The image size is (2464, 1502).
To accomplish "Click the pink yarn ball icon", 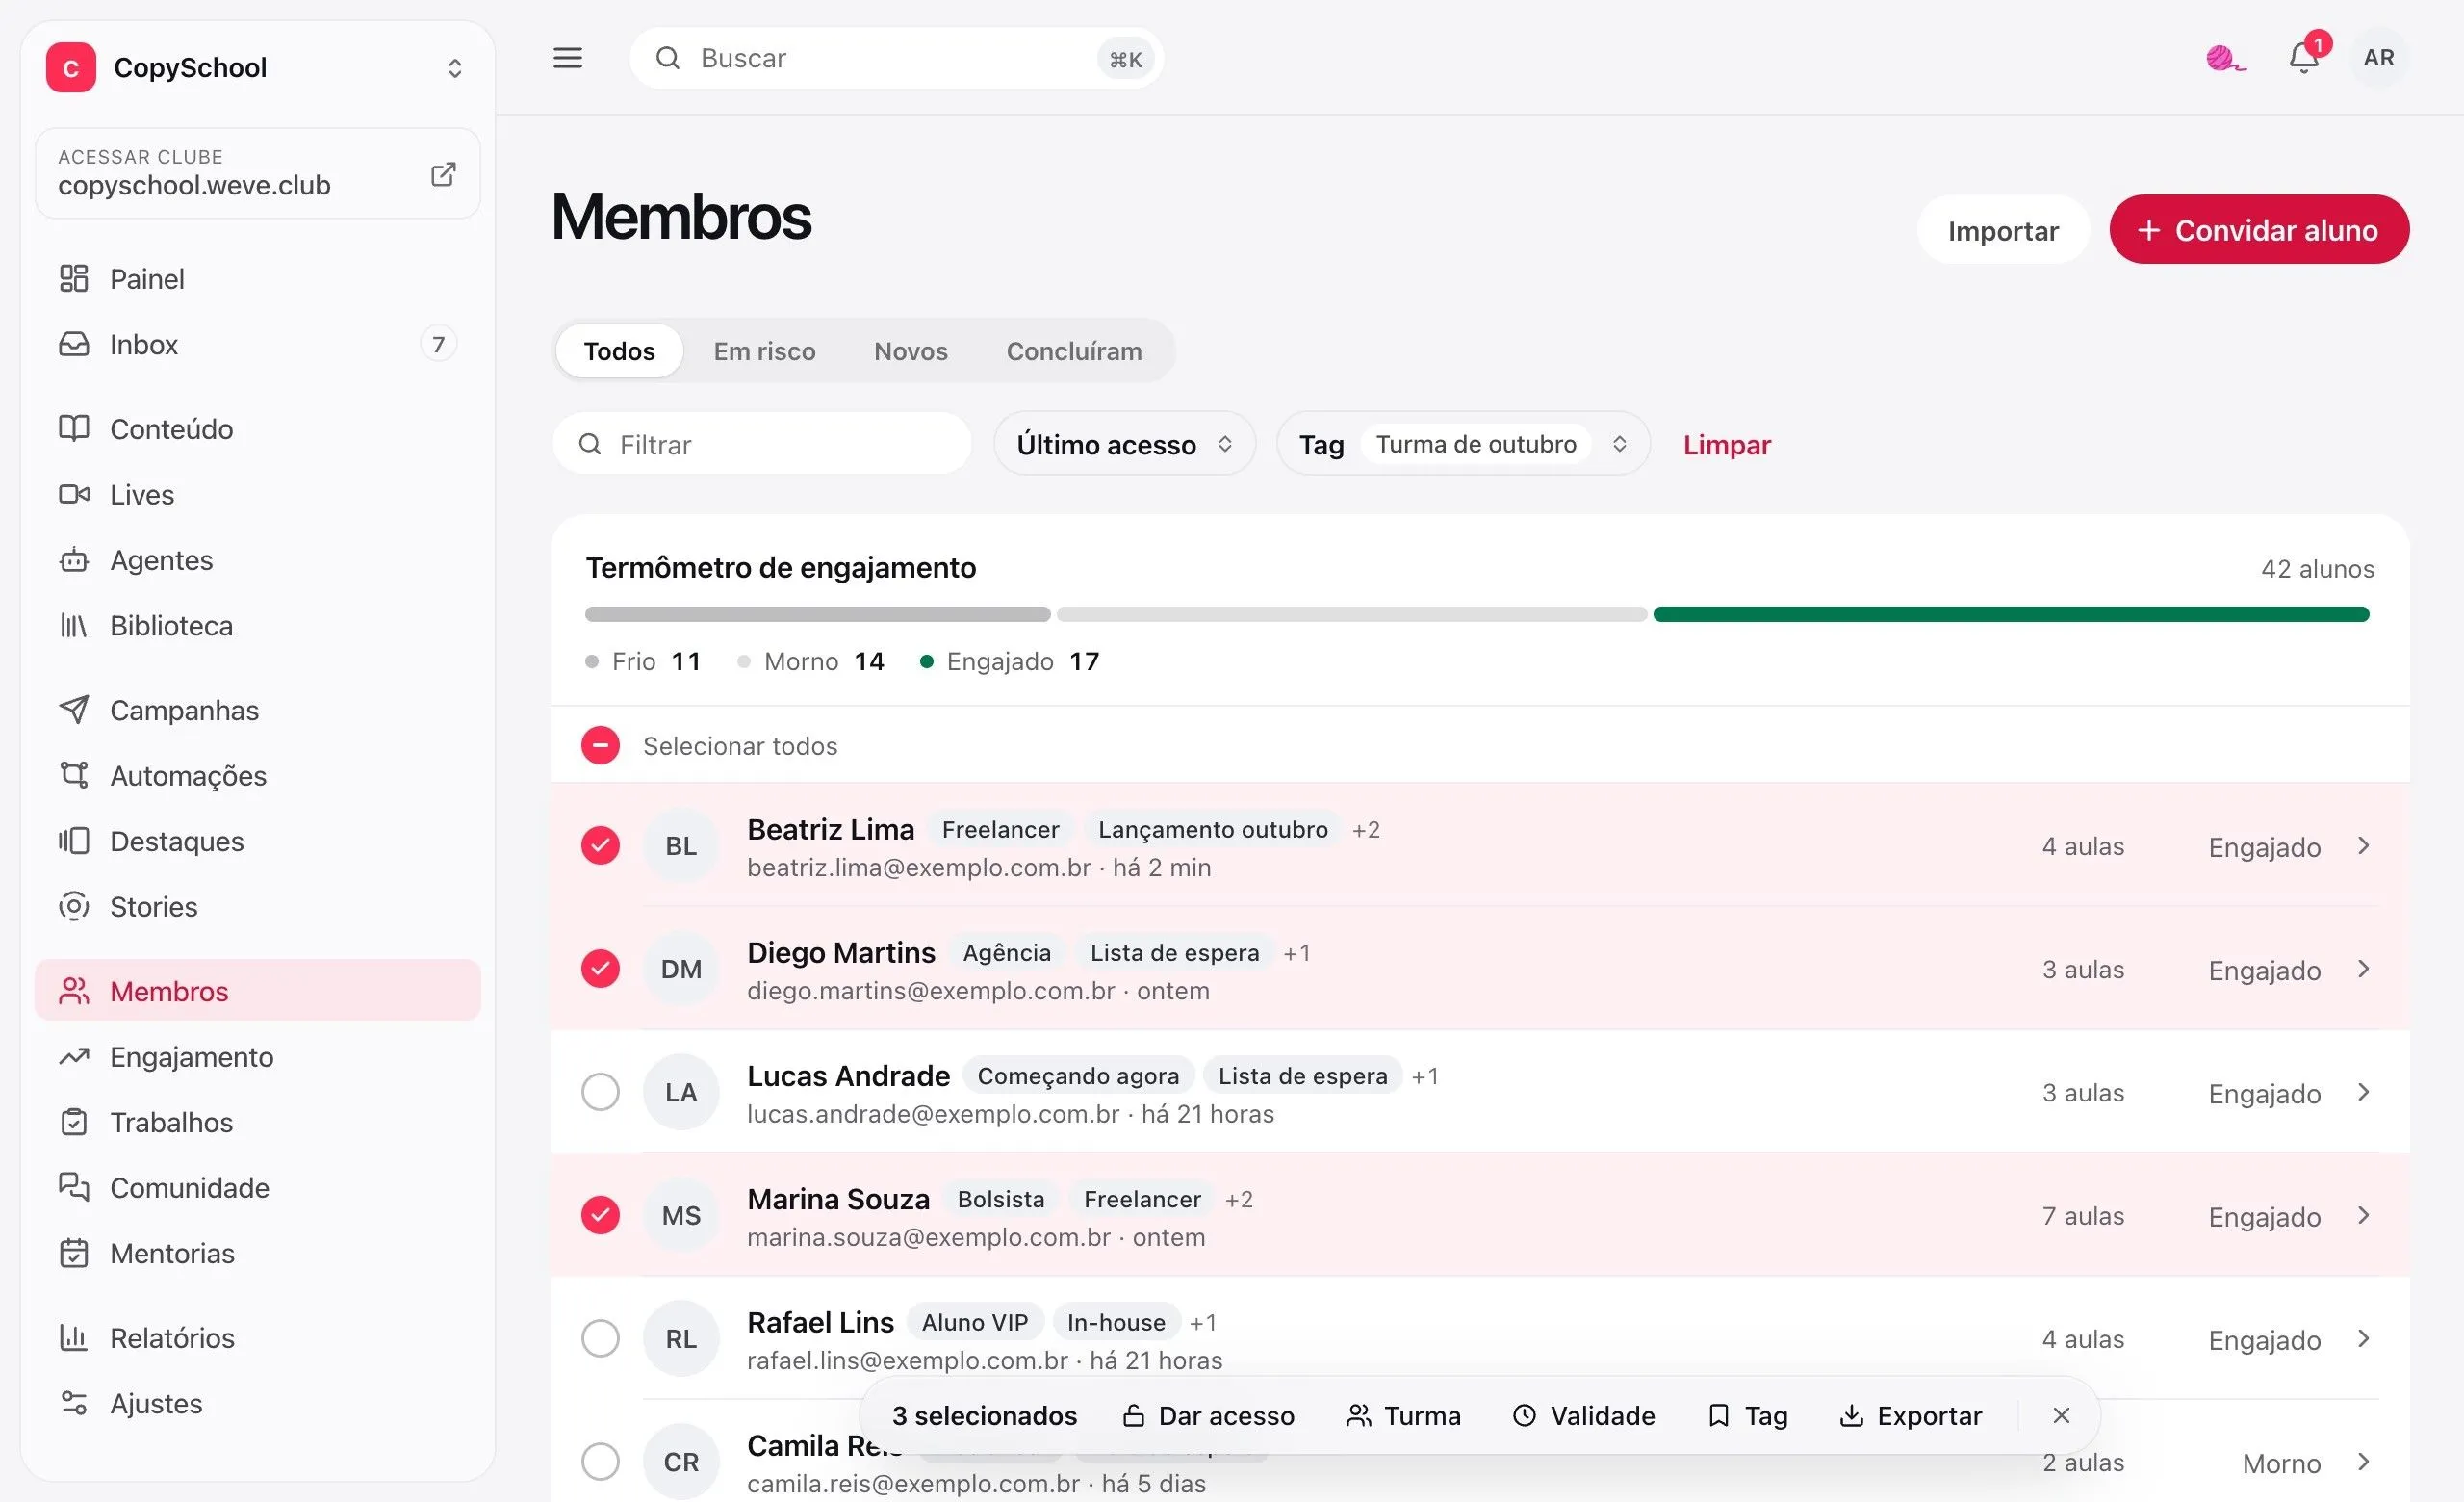I will pyautogui.click(x=2225, y=58).
